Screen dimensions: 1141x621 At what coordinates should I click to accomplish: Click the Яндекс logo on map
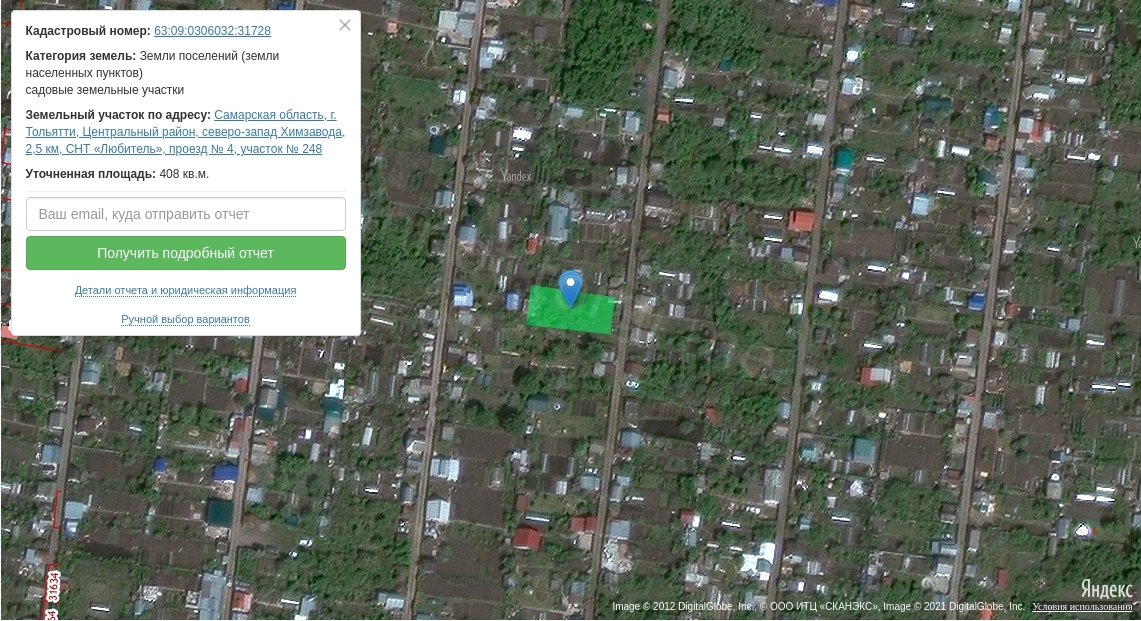1106,589
